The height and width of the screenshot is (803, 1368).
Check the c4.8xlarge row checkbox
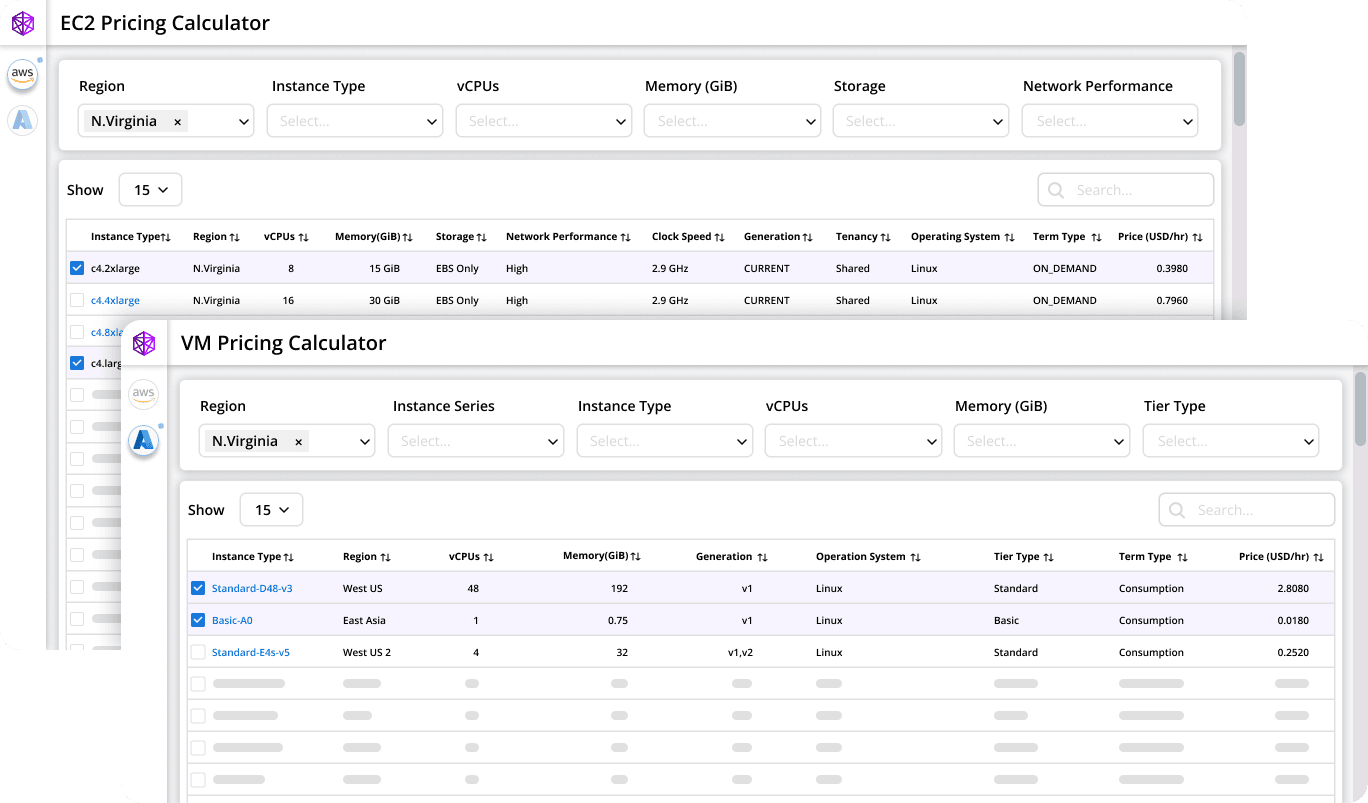pos(77,332)
